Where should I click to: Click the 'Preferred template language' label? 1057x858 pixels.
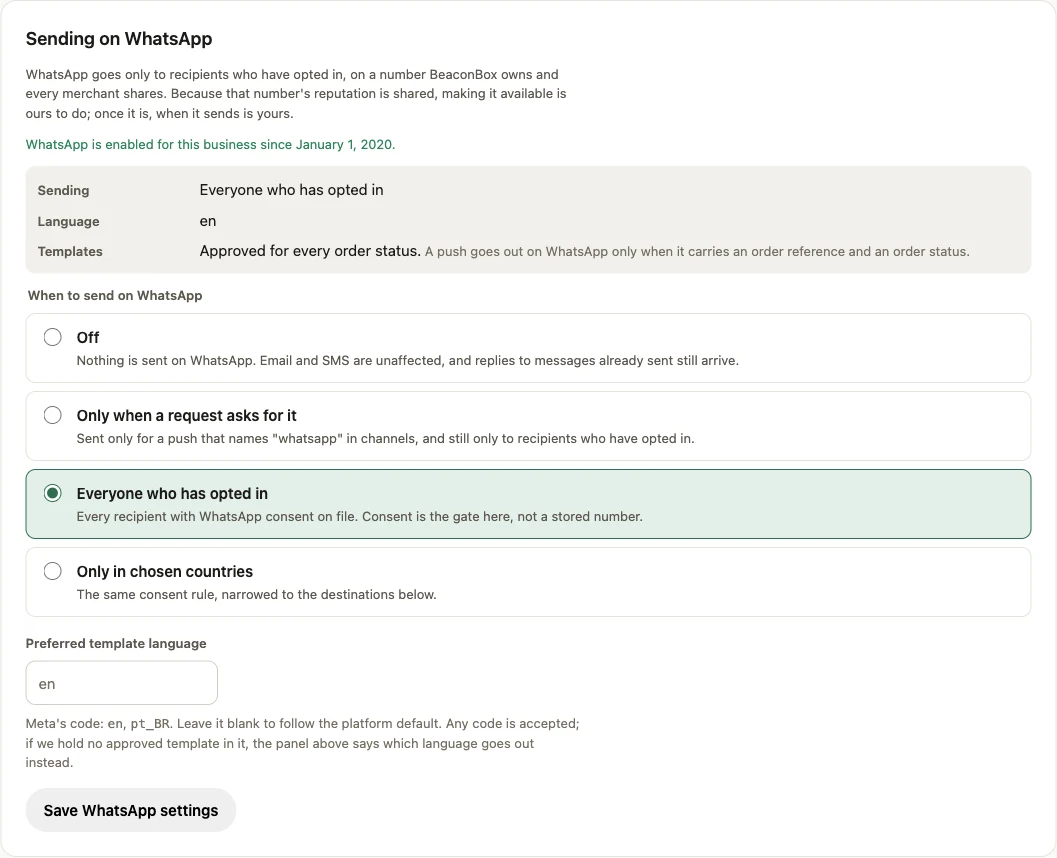click(116, 644)
